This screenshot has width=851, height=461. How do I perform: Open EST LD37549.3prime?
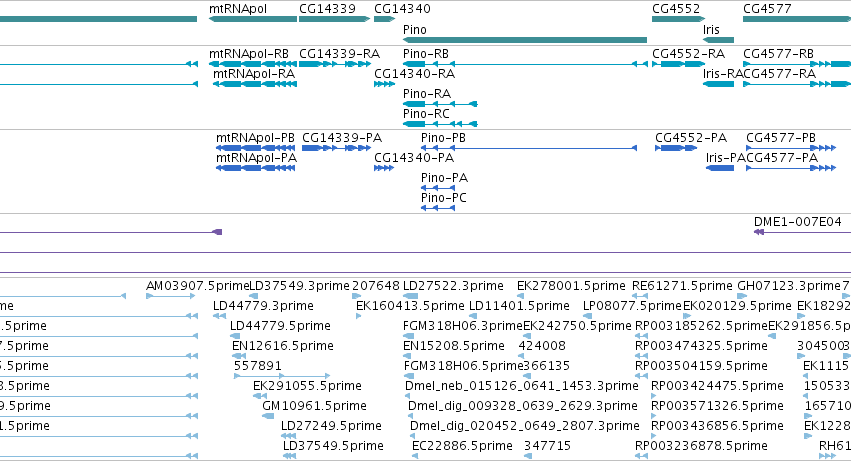pos(299,286)
